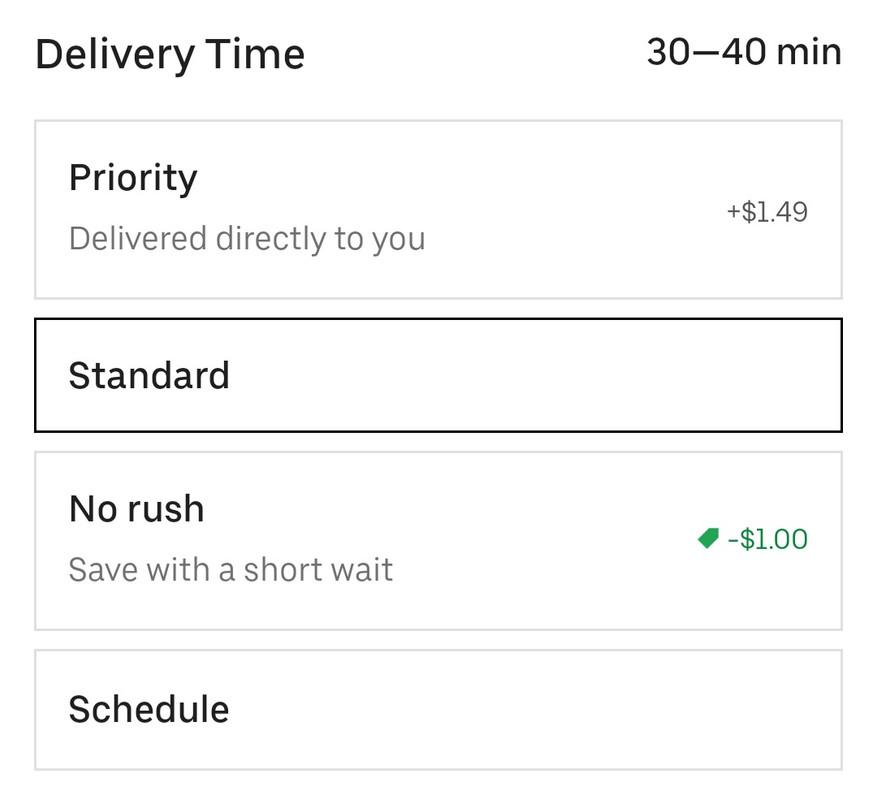877x800 pixels.
Task: Click the +$1.49 Priority fee
Action: [767, 211]
